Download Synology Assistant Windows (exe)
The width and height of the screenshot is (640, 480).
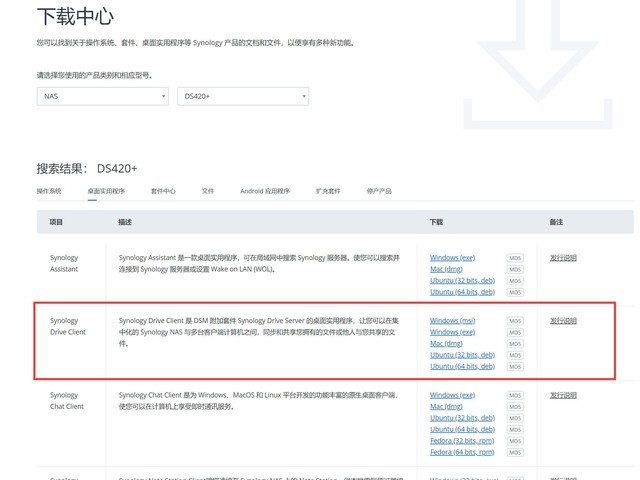[452, 258]
